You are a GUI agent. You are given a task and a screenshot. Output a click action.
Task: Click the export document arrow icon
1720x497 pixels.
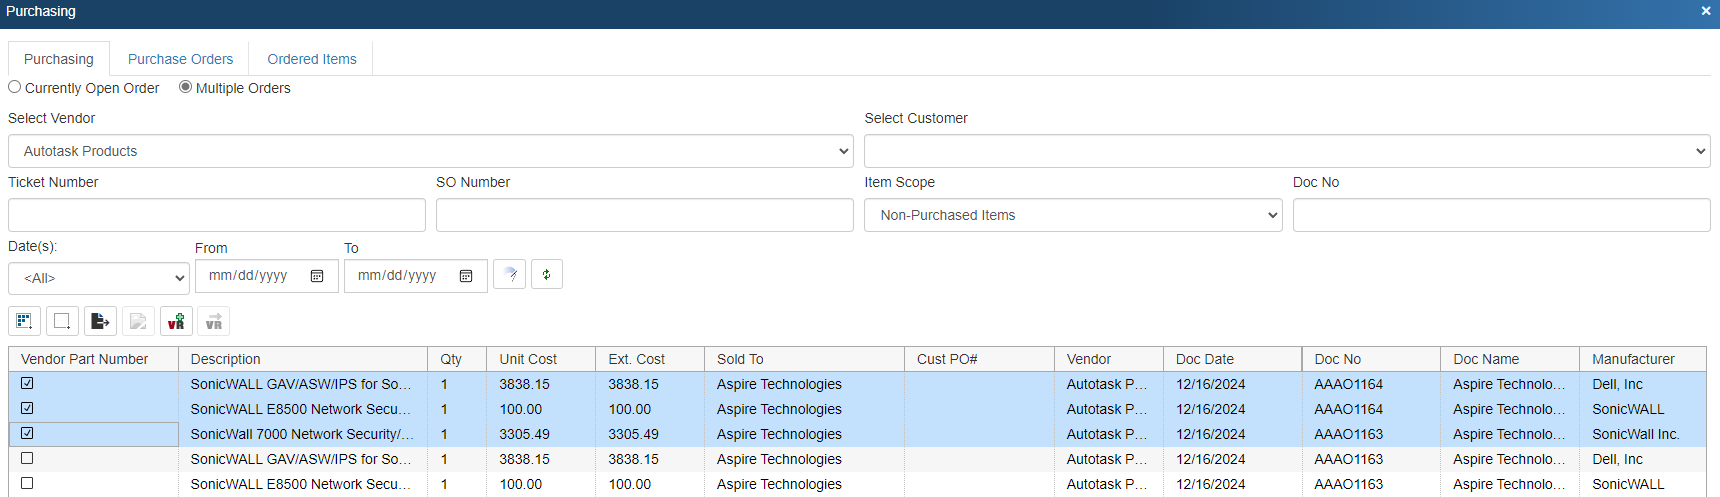(x=100, y=321)
